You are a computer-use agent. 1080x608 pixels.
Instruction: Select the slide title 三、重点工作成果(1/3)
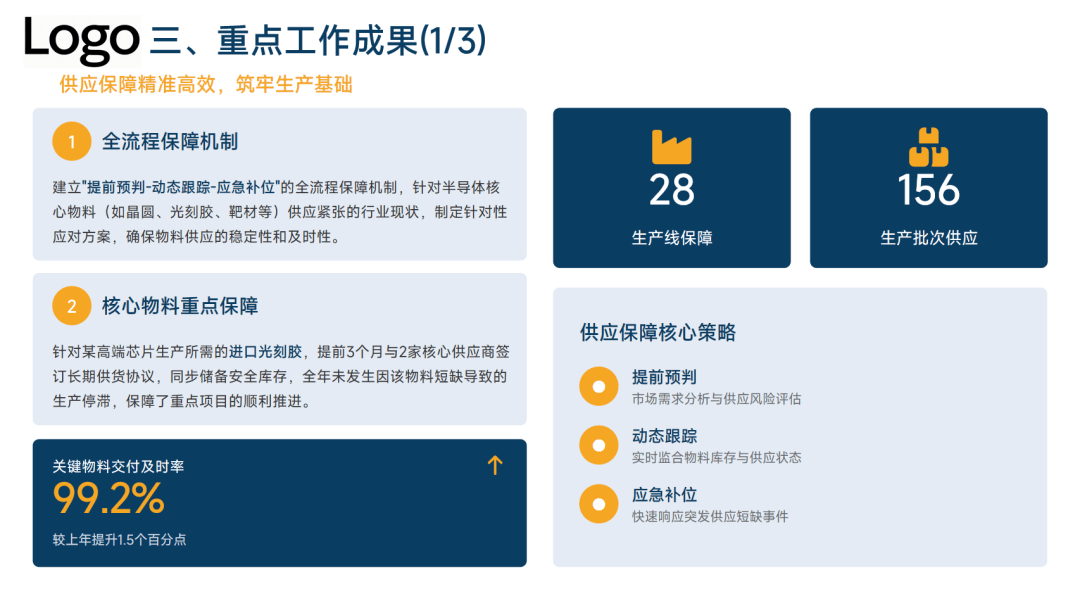[x=318, y=41]
